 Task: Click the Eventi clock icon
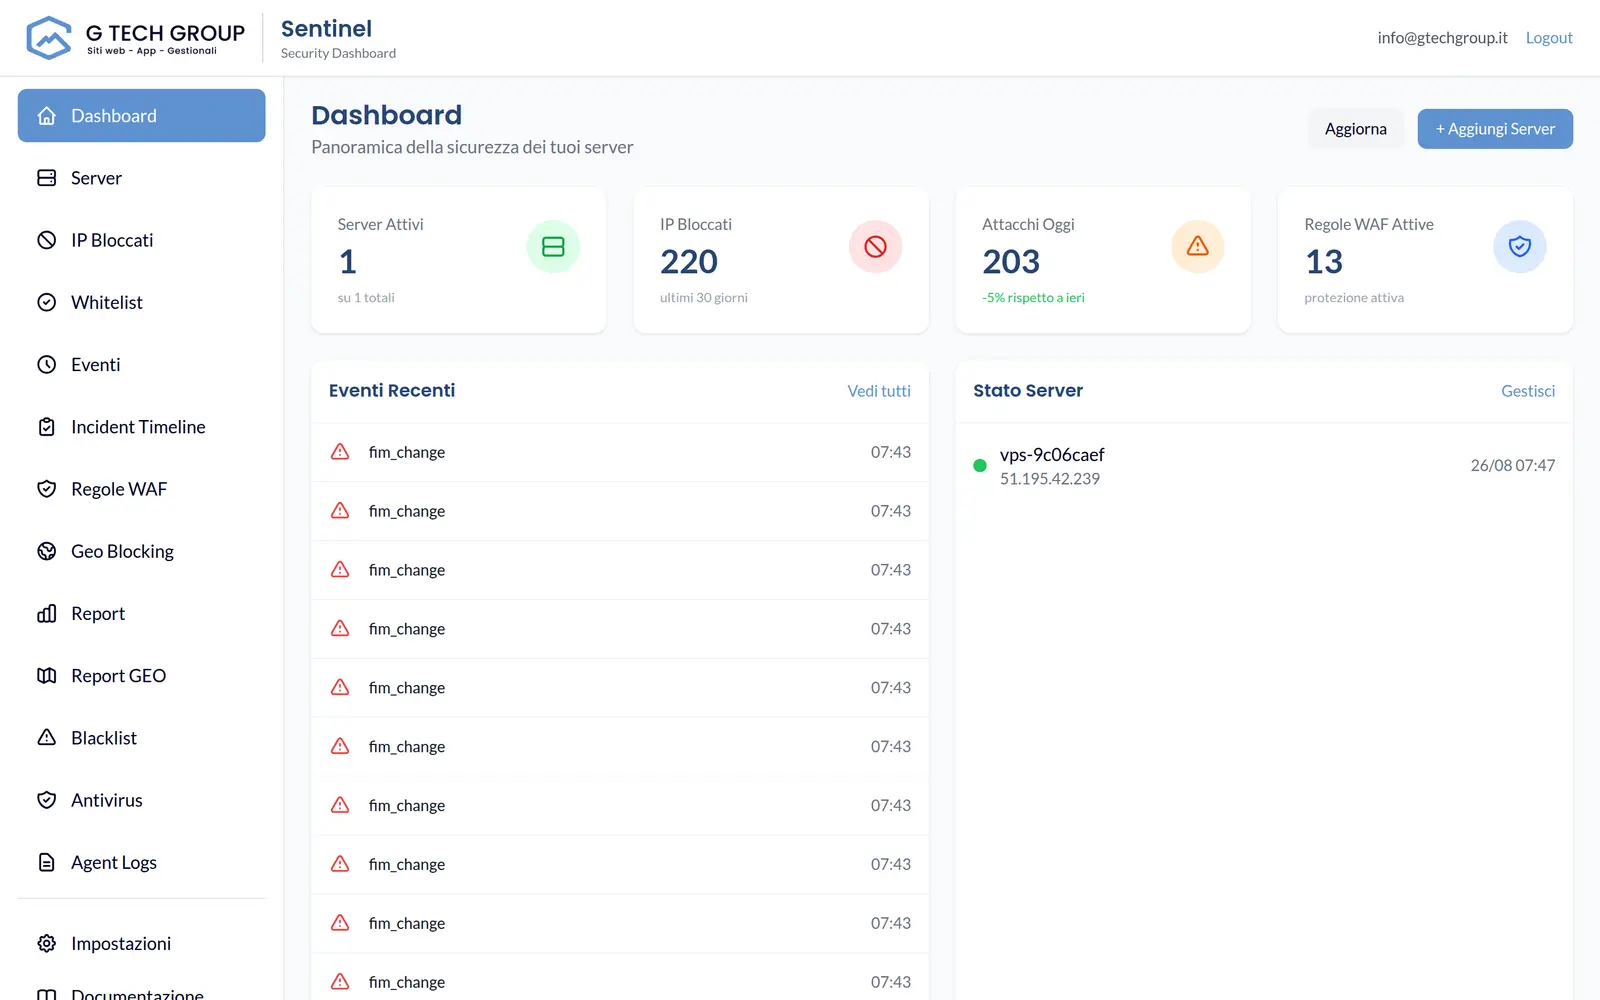(47, 365)
